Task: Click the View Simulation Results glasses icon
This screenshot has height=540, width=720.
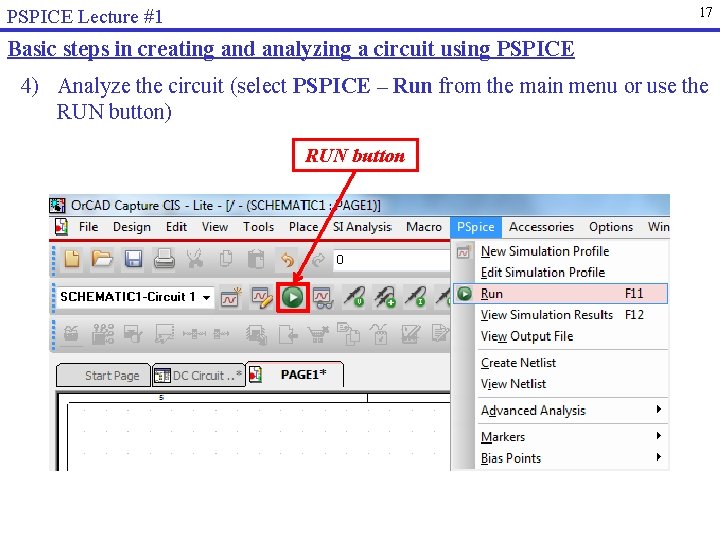Action: [323, 298]
